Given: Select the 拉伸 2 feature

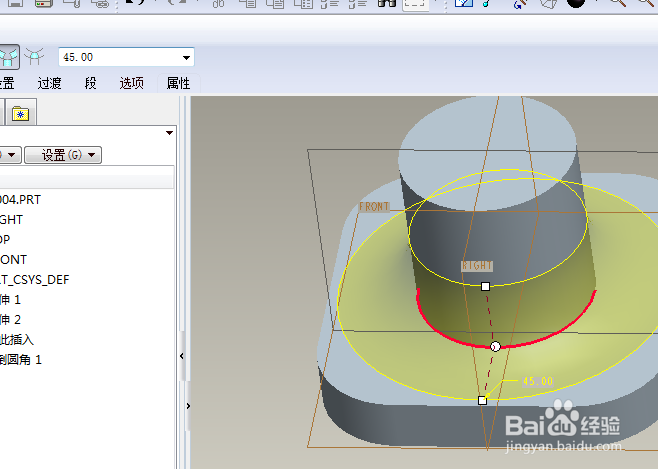Looking at the screenshot, I should (10, 320).
